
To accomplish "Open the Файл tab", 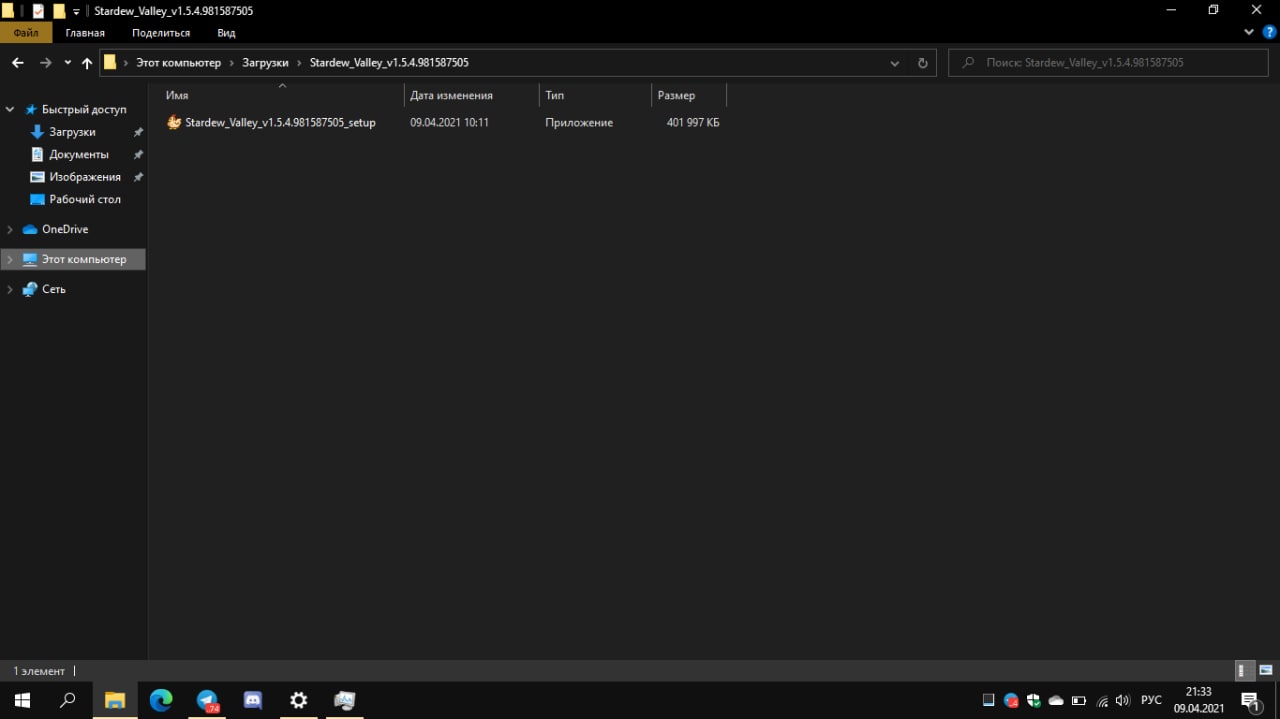I will pyautogui.click(x=27, y=33).
